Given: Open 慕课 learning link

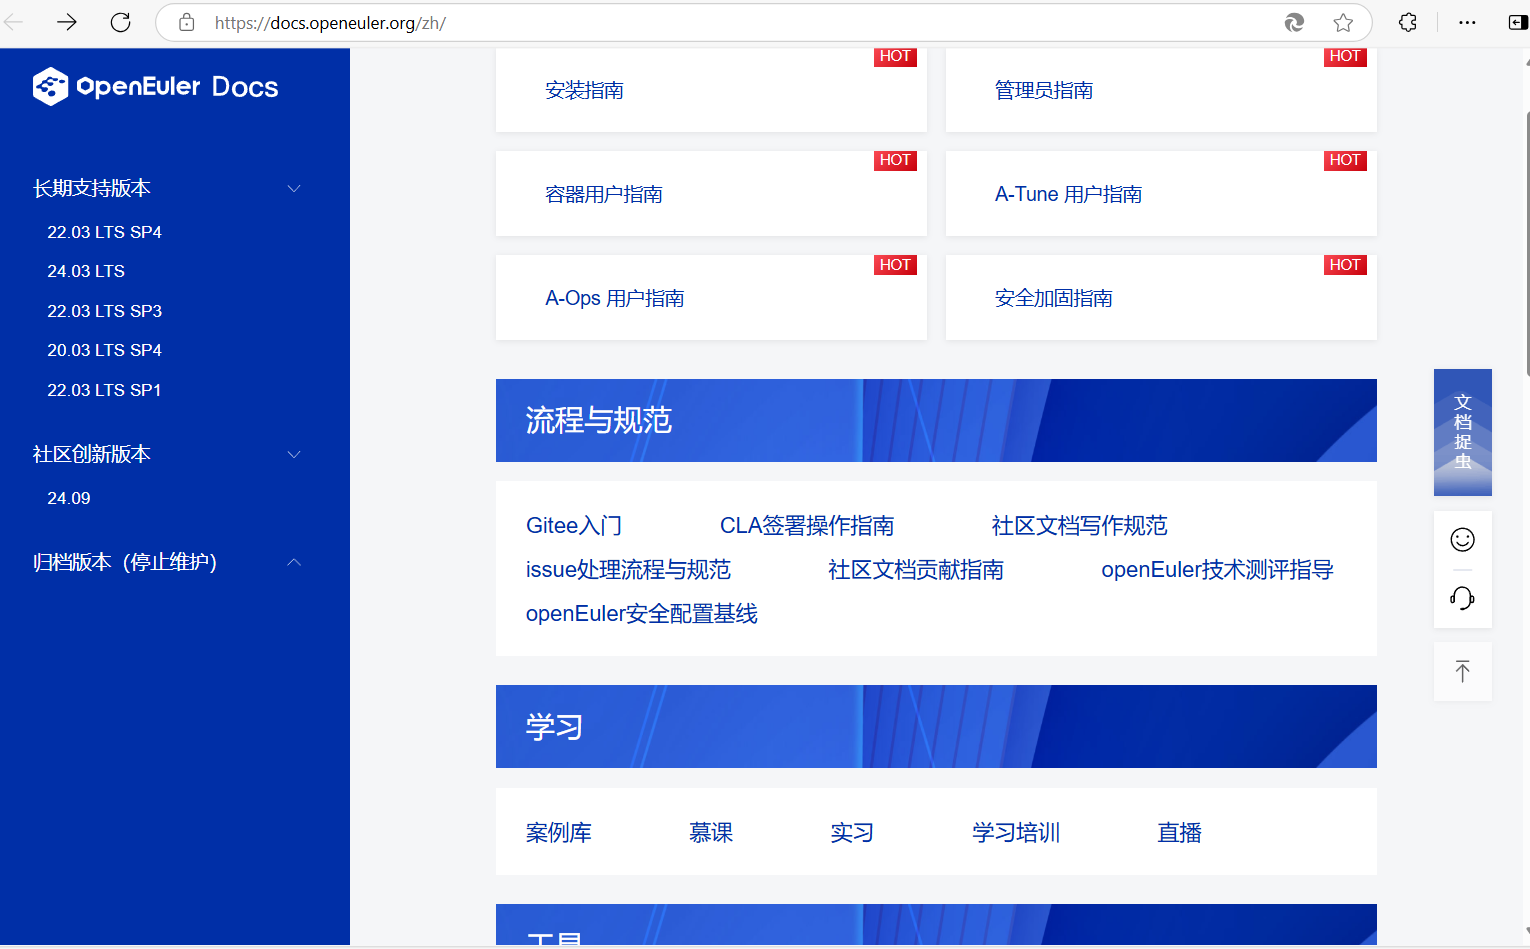Looking at the screenshot, I should coord(711,833).
